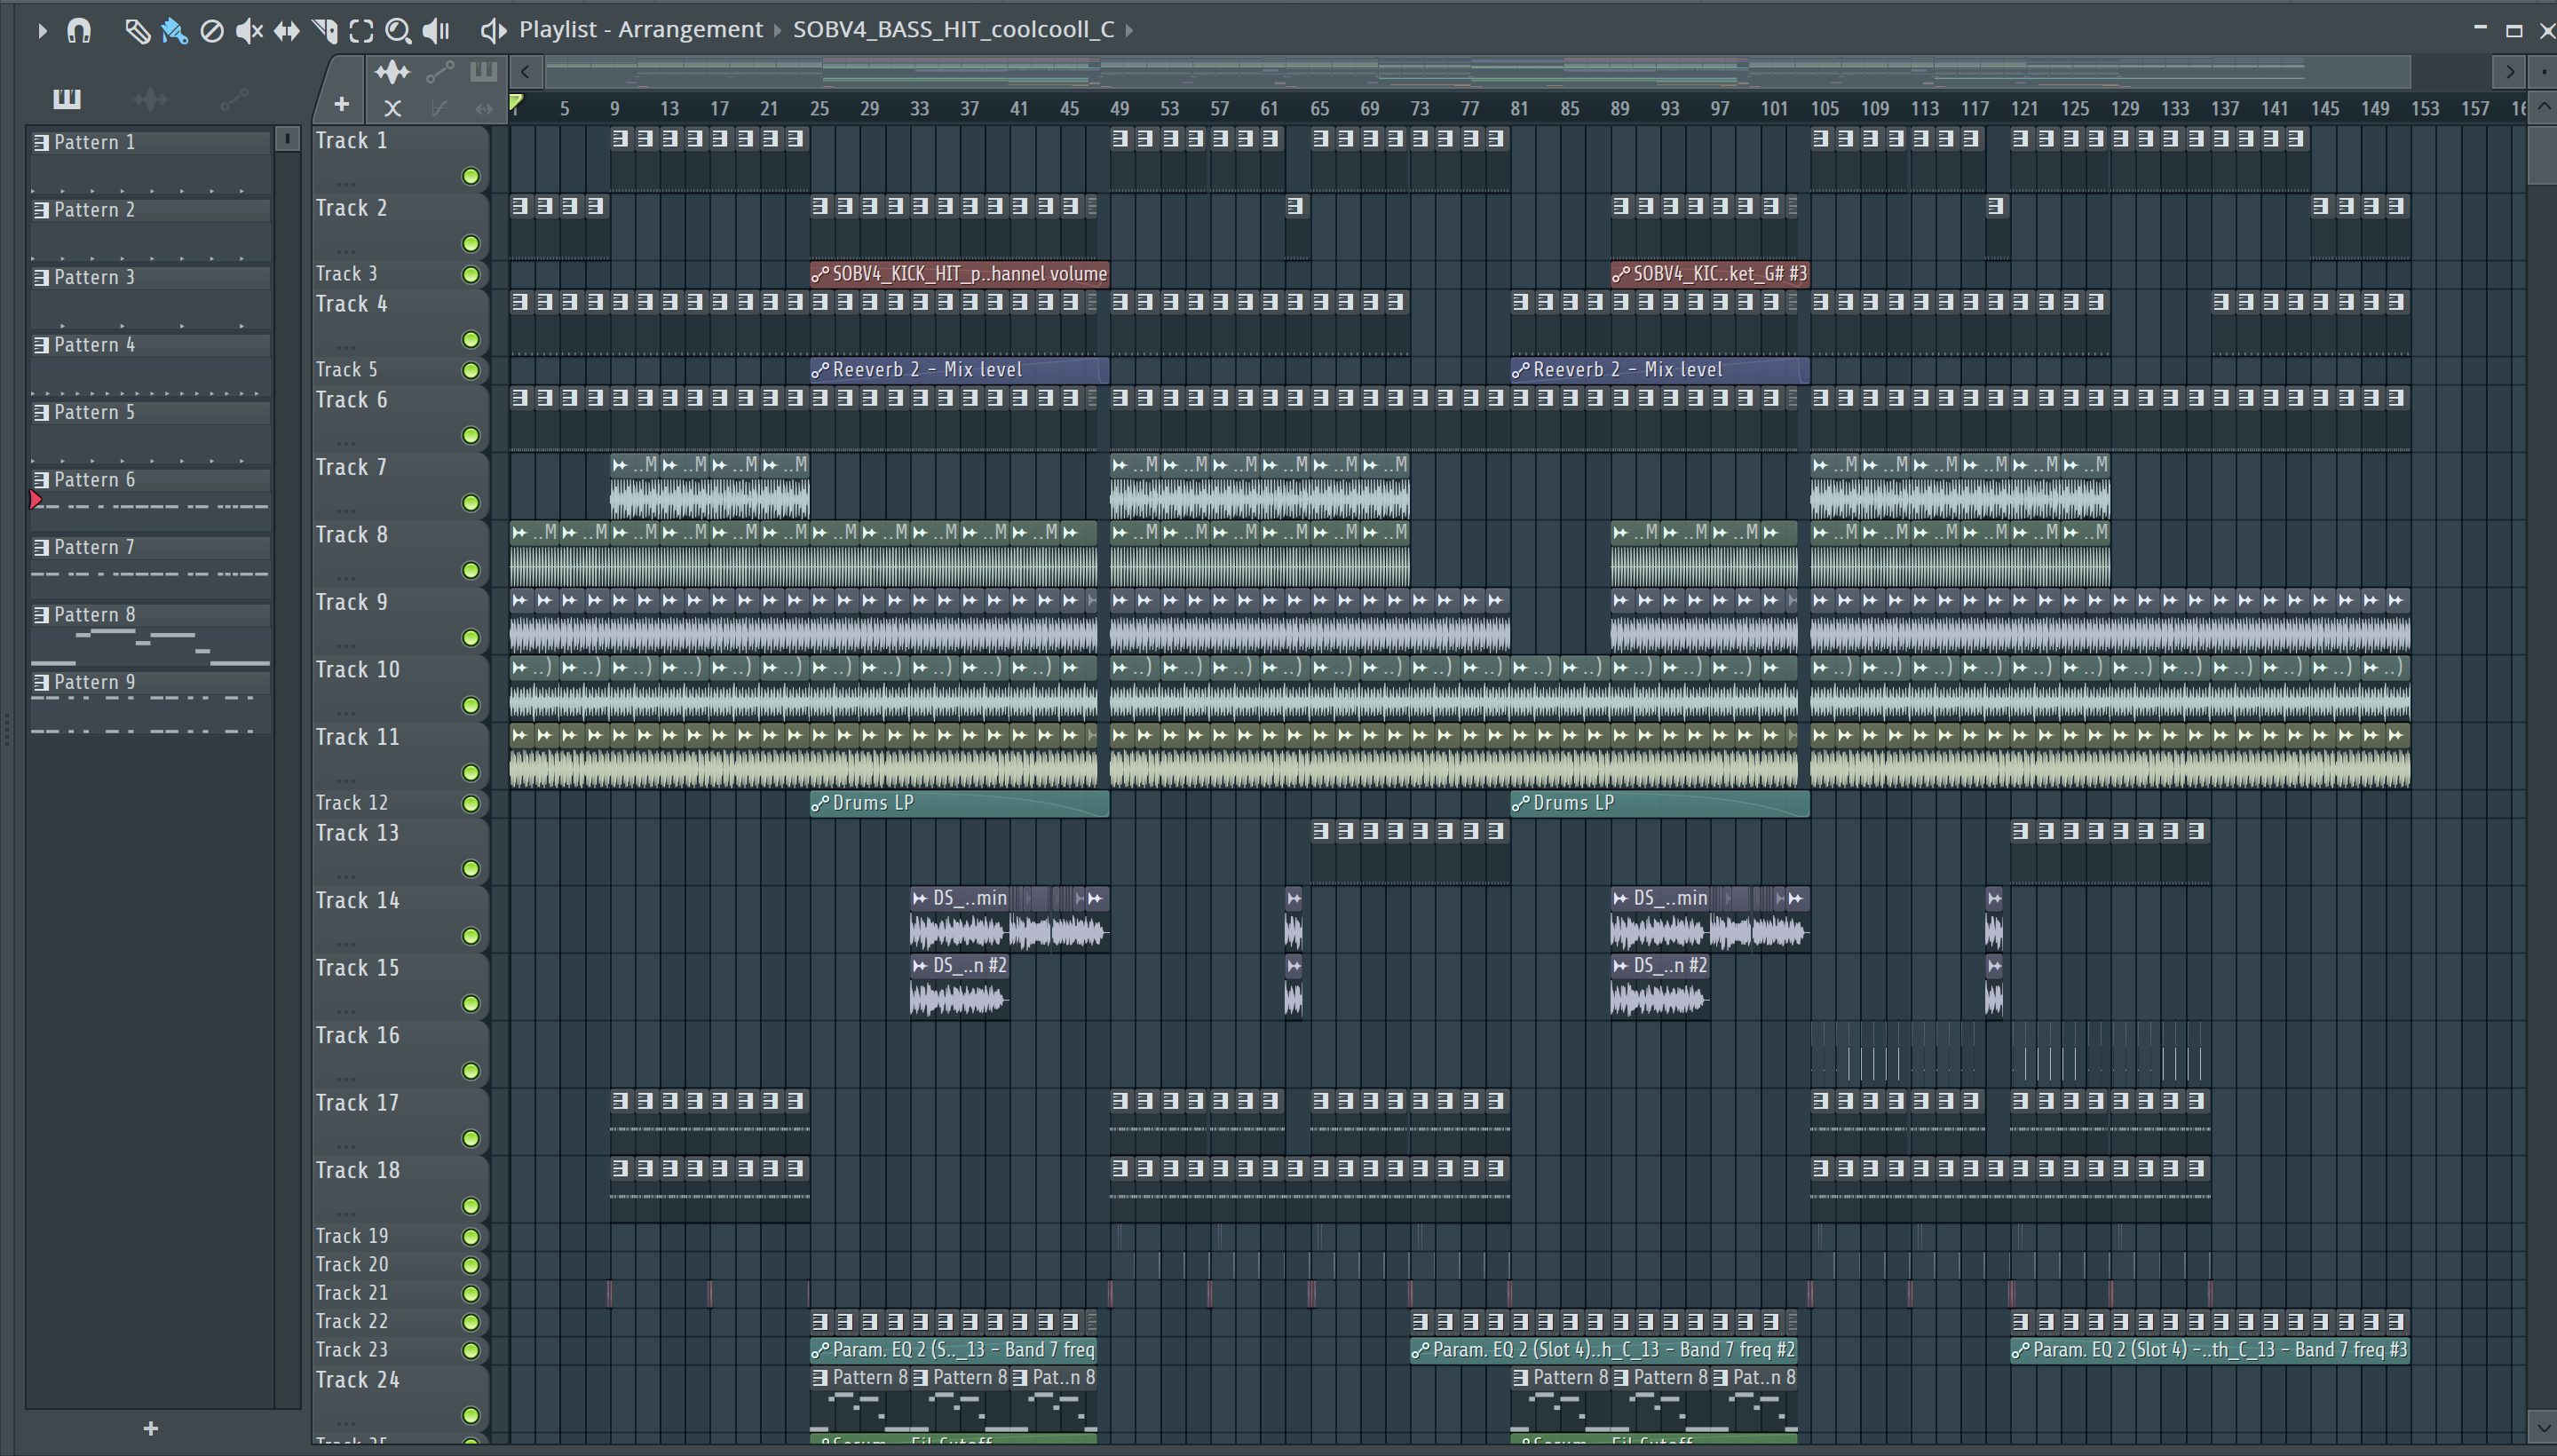Open clip menu of first DS_..min audio clip
This screenshot has width=2557, height=1456.
point(920,898)
